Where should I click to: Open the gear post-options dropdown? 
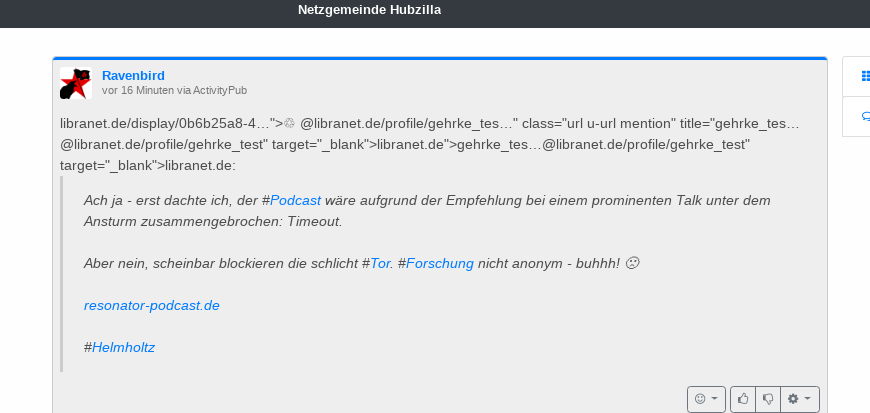click(x=799, y=399)
